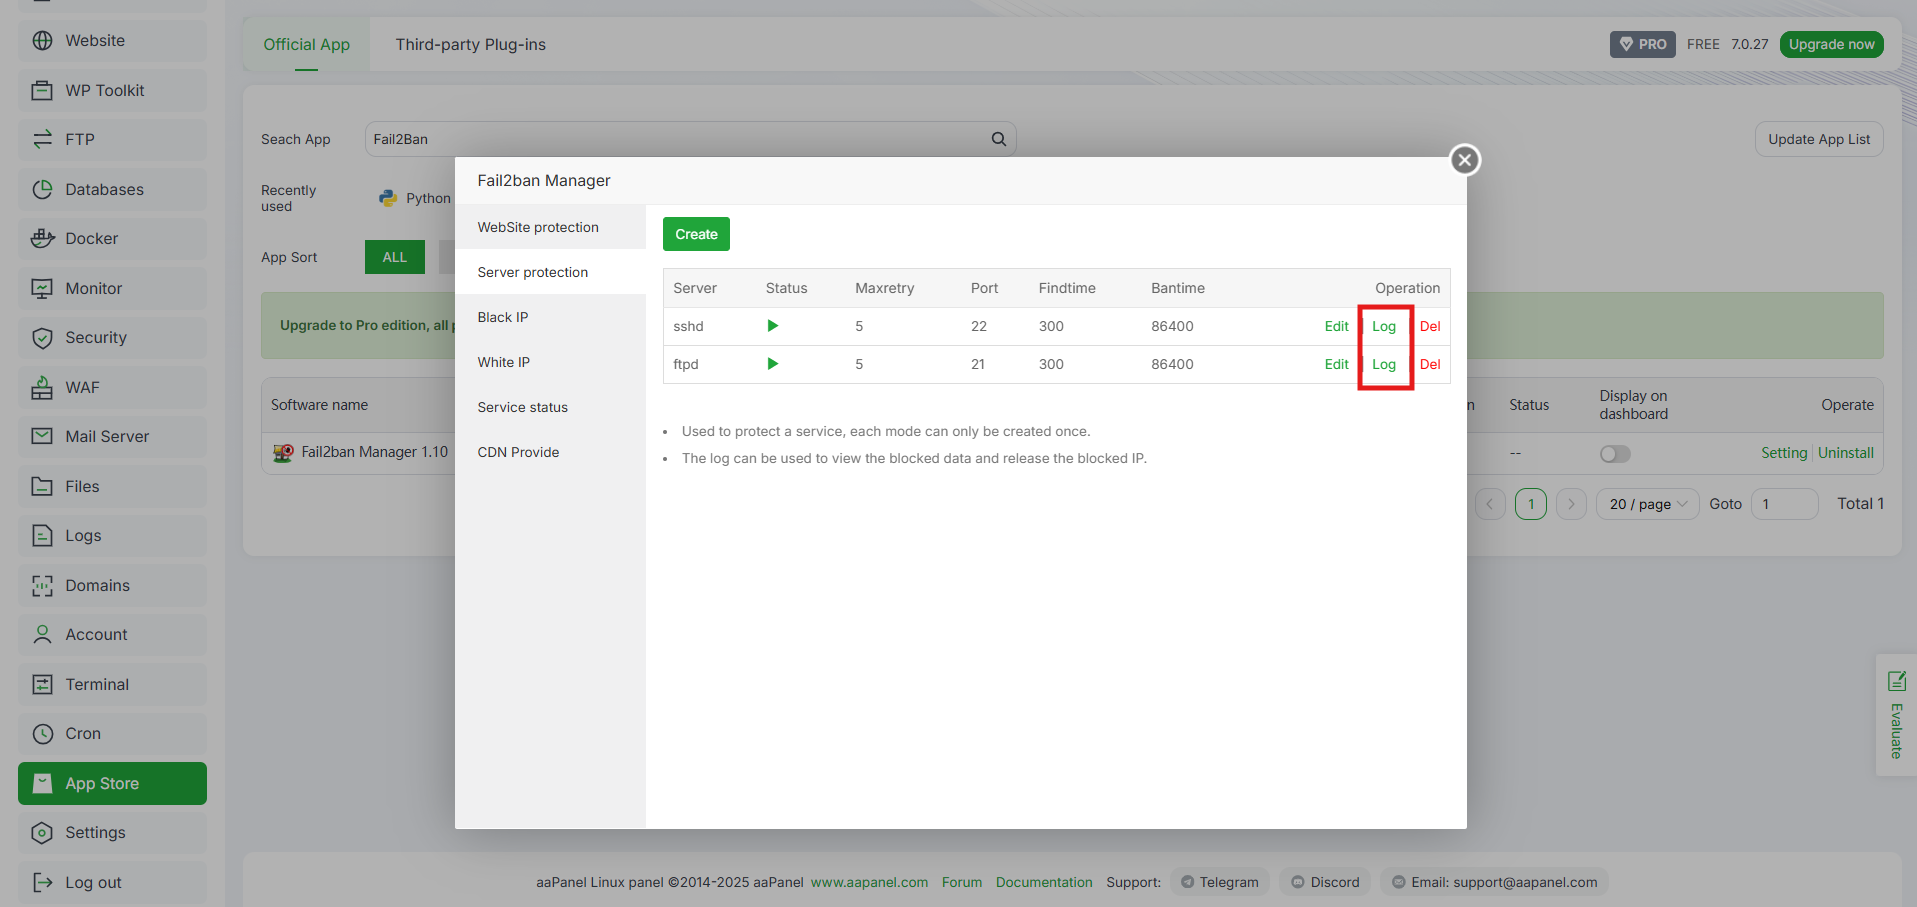Uninstall Fail2ban Manager link
Screen dimensions: 1917x907
coord(1845,453)
